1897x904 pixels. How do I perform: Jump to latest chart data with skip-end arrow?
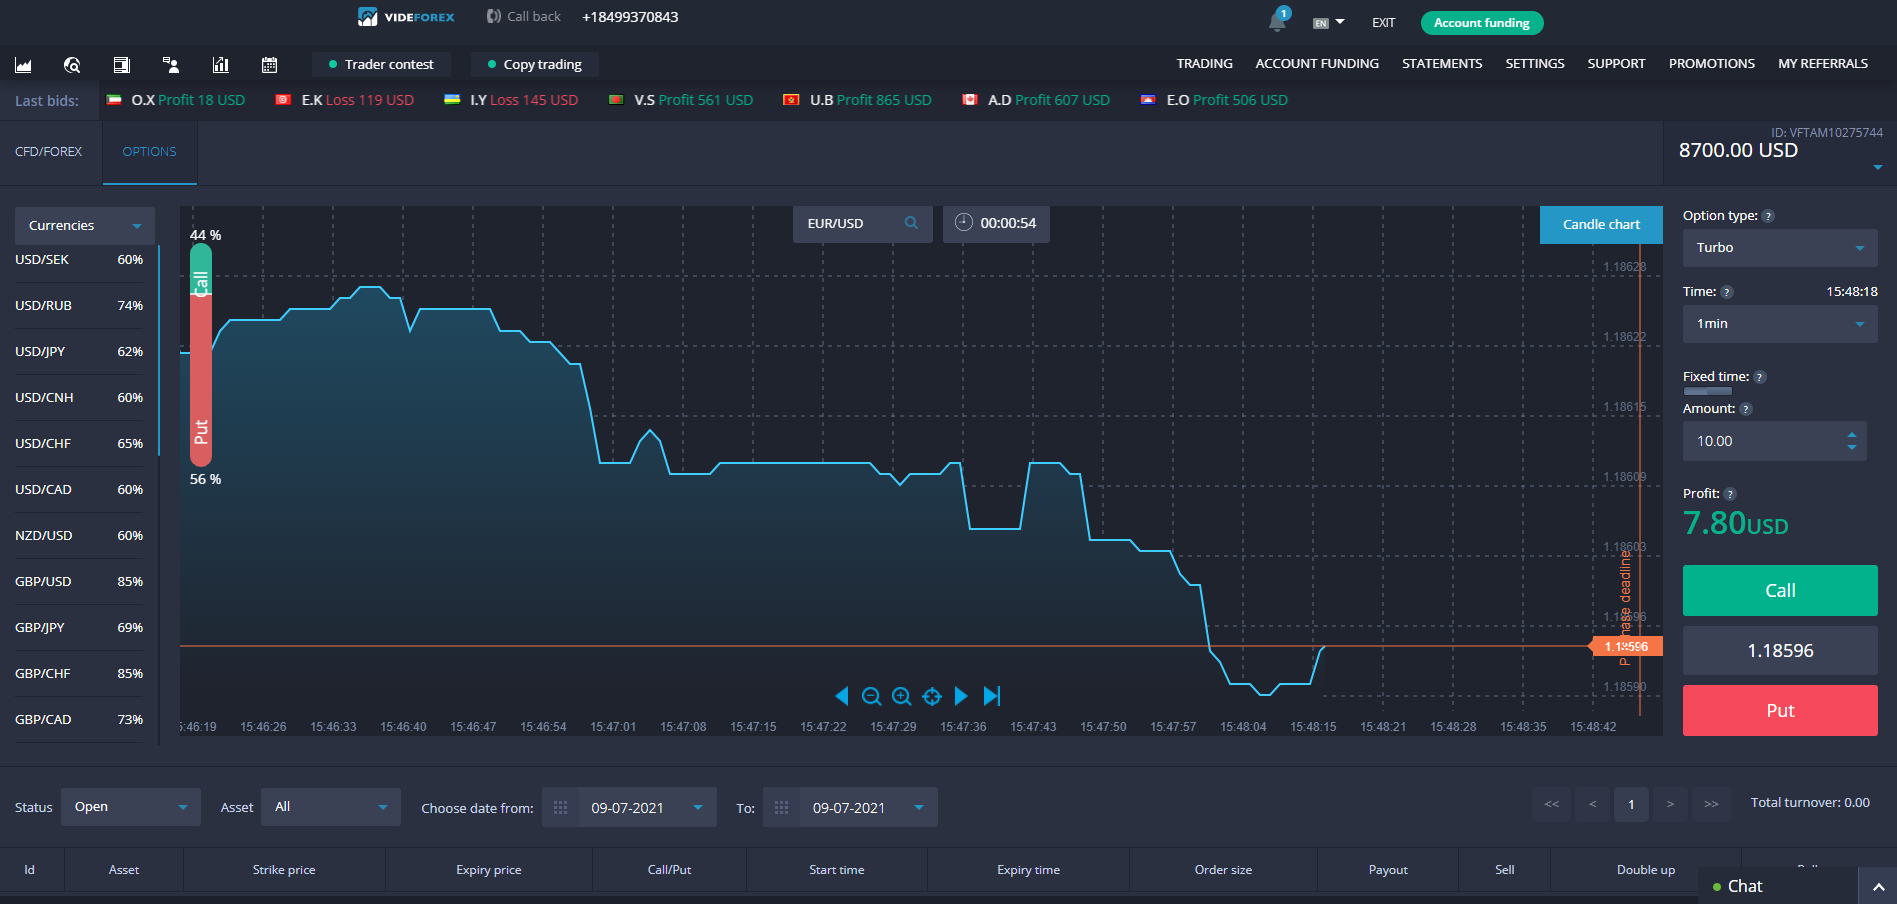click(991, 696)
